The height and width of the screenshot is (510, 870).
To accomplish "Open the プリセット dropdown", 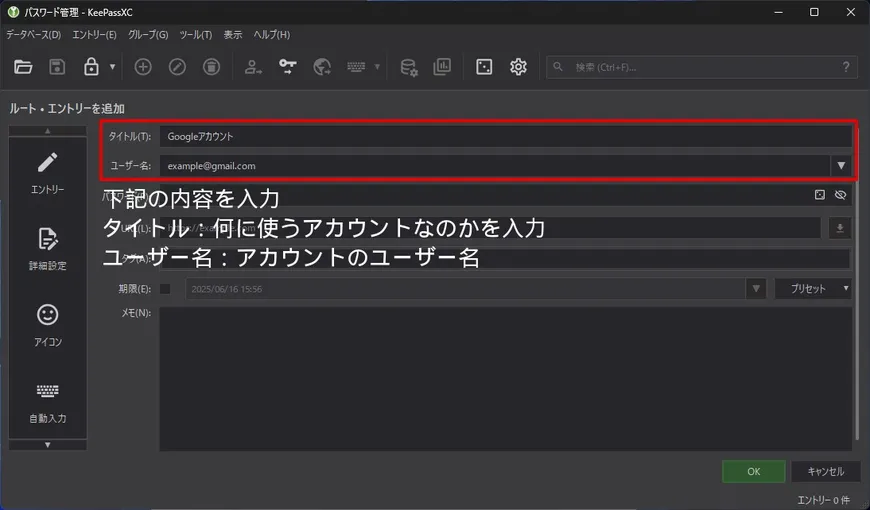I will 813,289.
